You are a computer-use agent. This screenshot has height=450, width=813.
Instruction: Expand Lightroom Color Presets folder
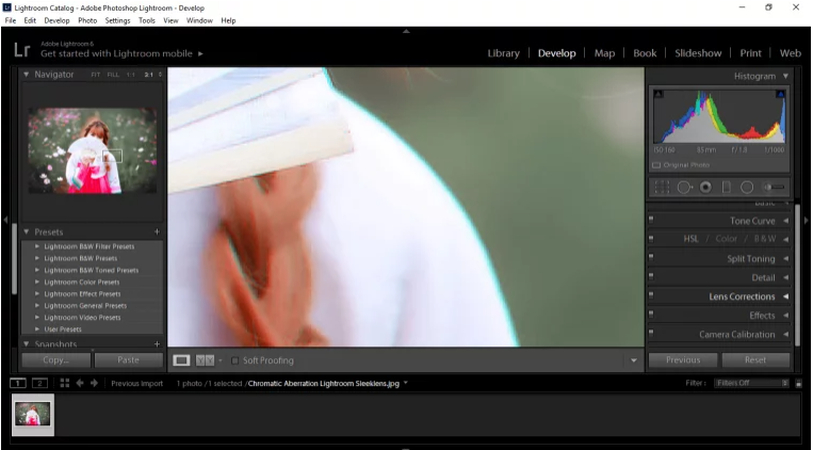click(x=37, y=282)
